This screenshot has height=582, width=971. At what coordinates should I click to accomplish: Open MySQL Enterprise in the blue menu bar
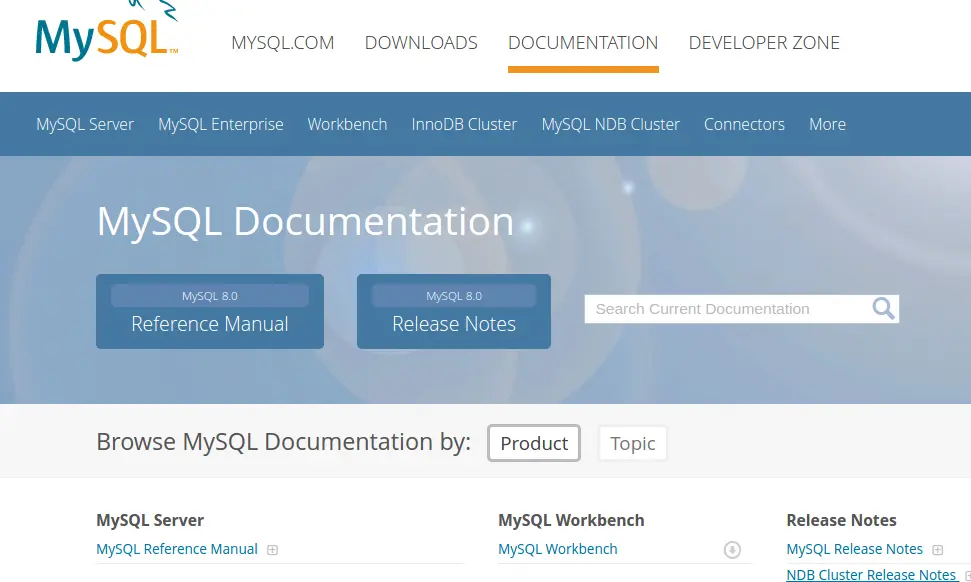(x=220, y=124)
